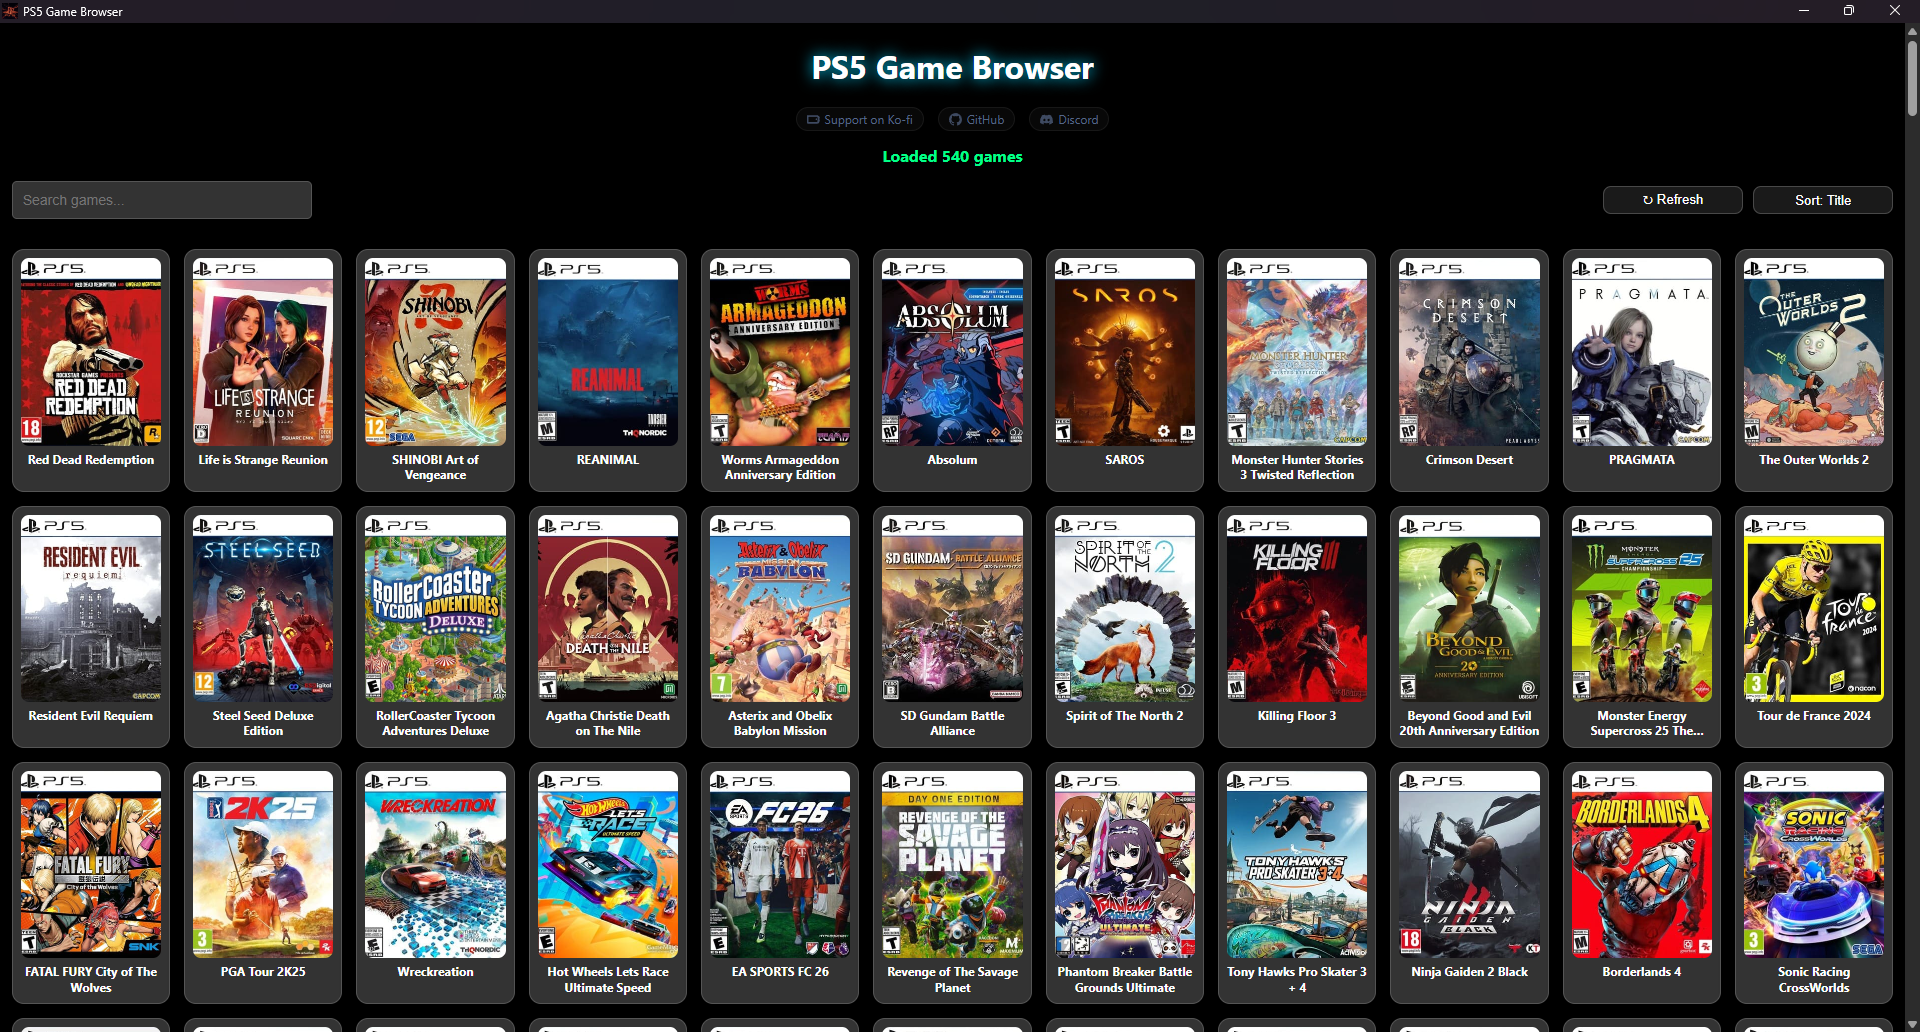Select Monster Hunter Stories 3 cover

coord(1297,352)
